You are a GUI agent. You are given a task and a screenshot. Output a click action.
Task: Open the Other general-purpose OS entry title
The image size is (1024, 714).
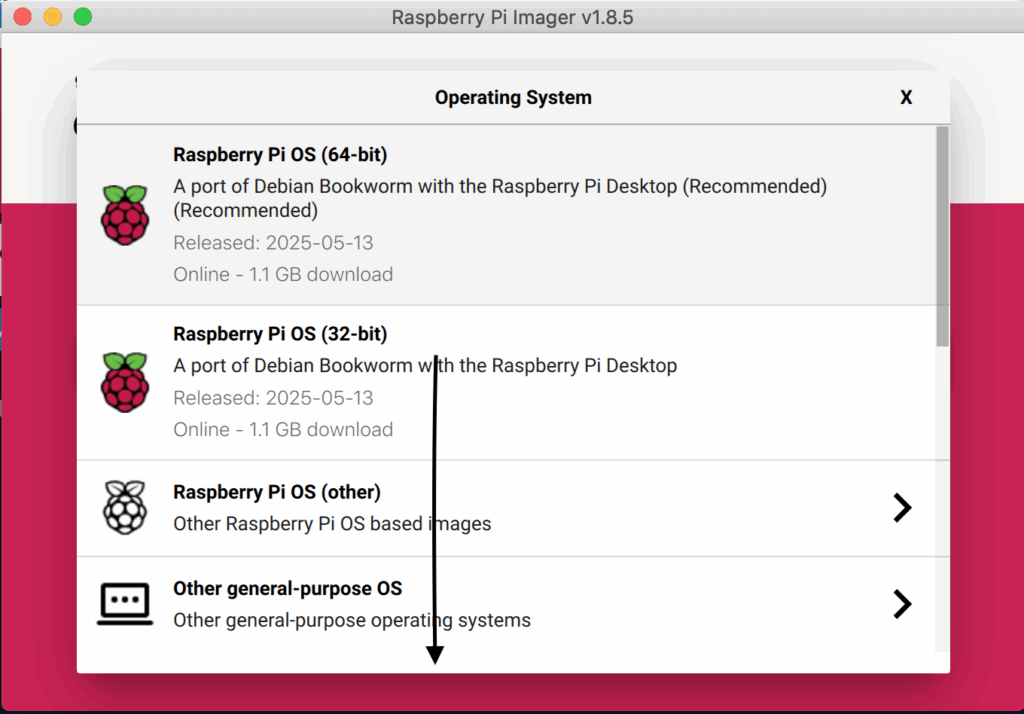click(287, 589)
